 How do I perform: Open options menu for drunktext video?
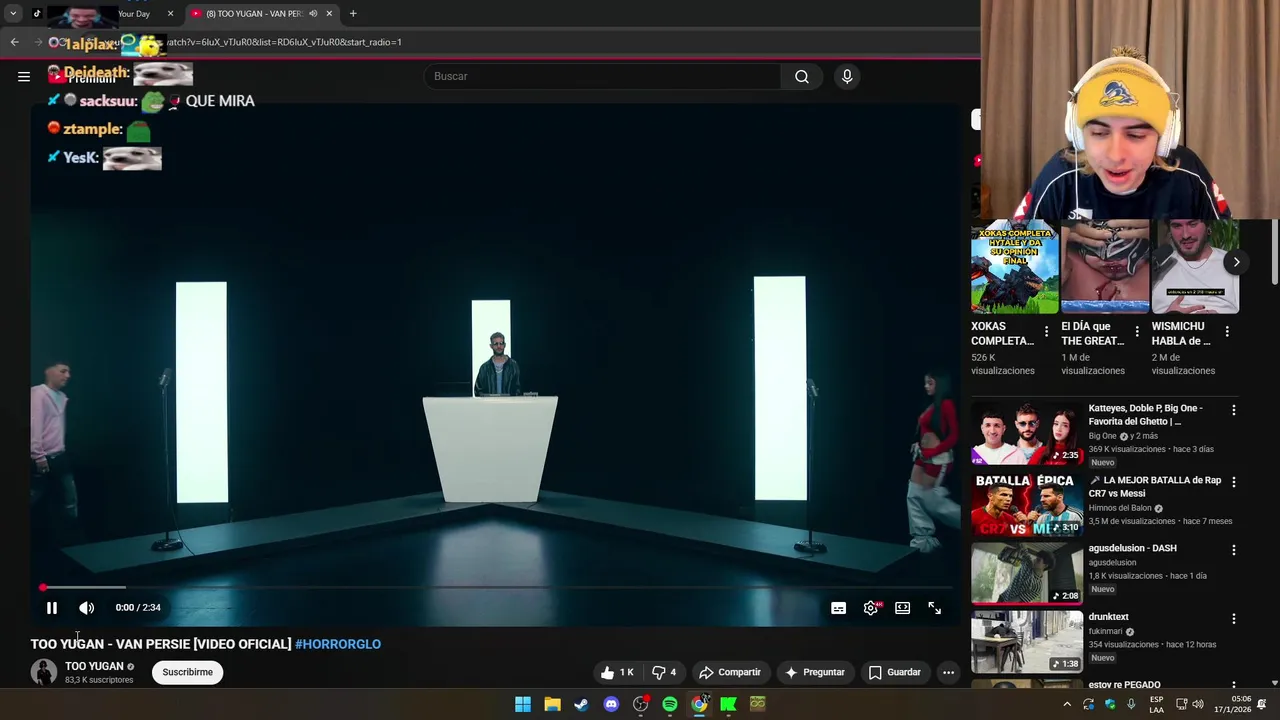1233,619
